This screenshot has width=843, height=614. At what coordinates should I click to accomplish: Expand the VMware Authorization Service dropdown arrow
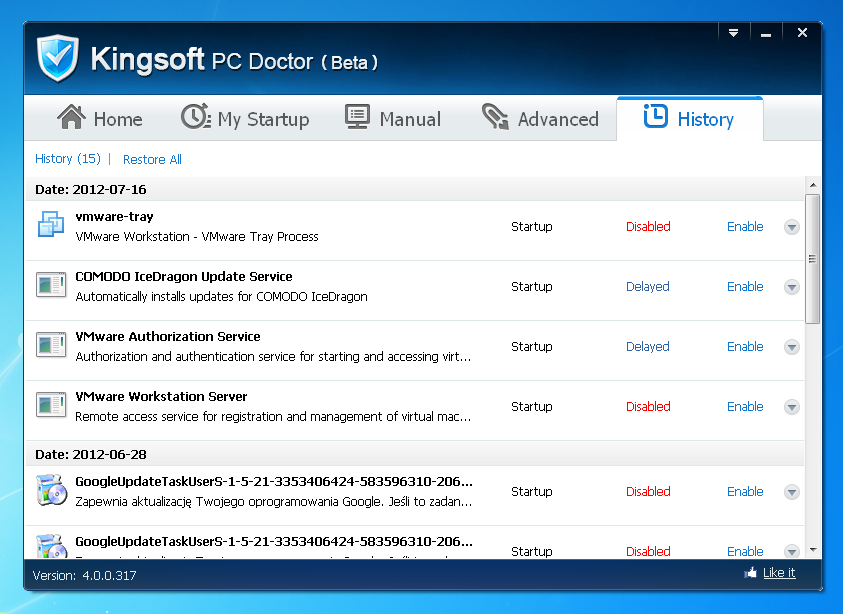coord(791,347)
